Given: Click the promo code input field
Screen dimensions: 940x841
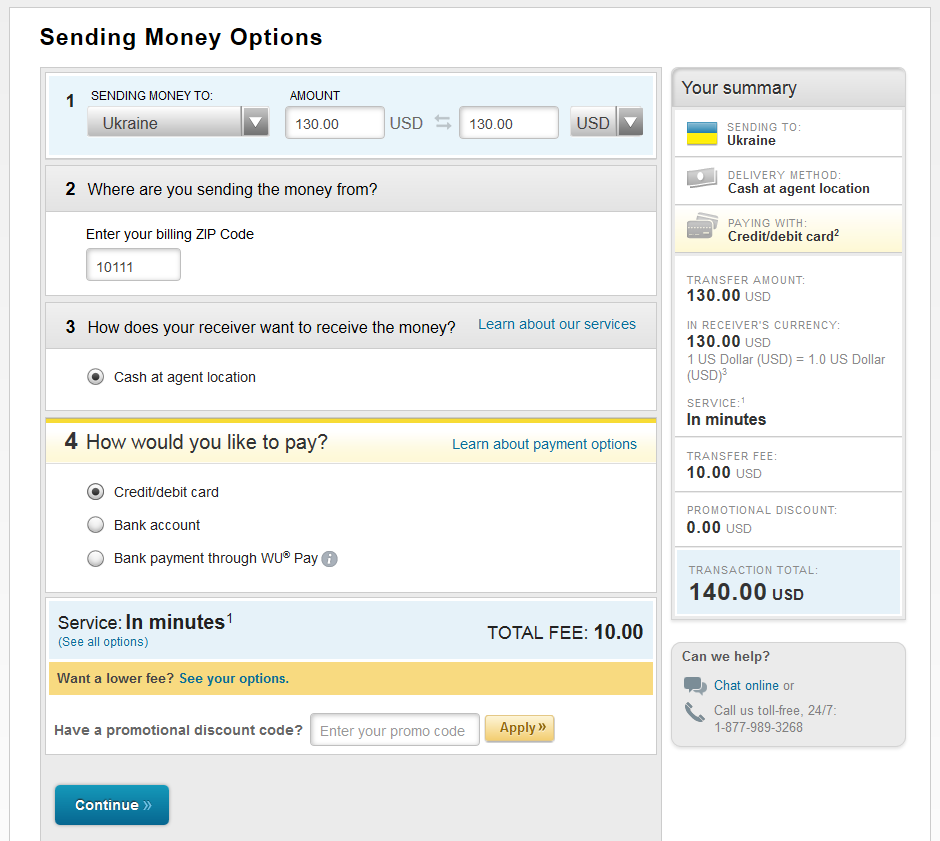Looking at the screenshot, I should (395, 730).
